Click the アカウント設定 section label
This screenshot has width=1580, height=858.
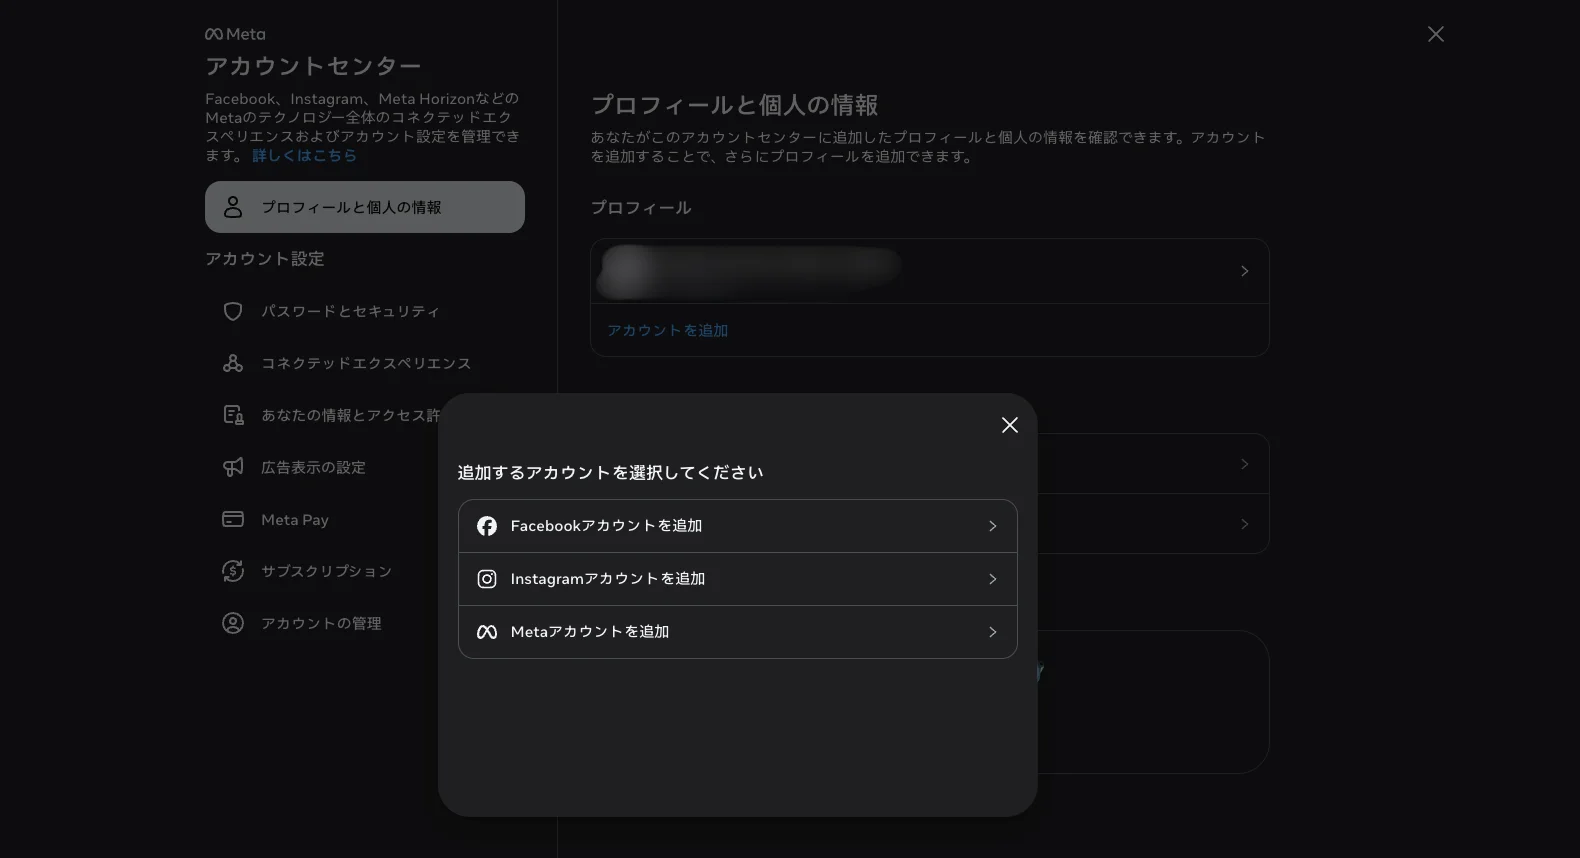pos(265,259)
